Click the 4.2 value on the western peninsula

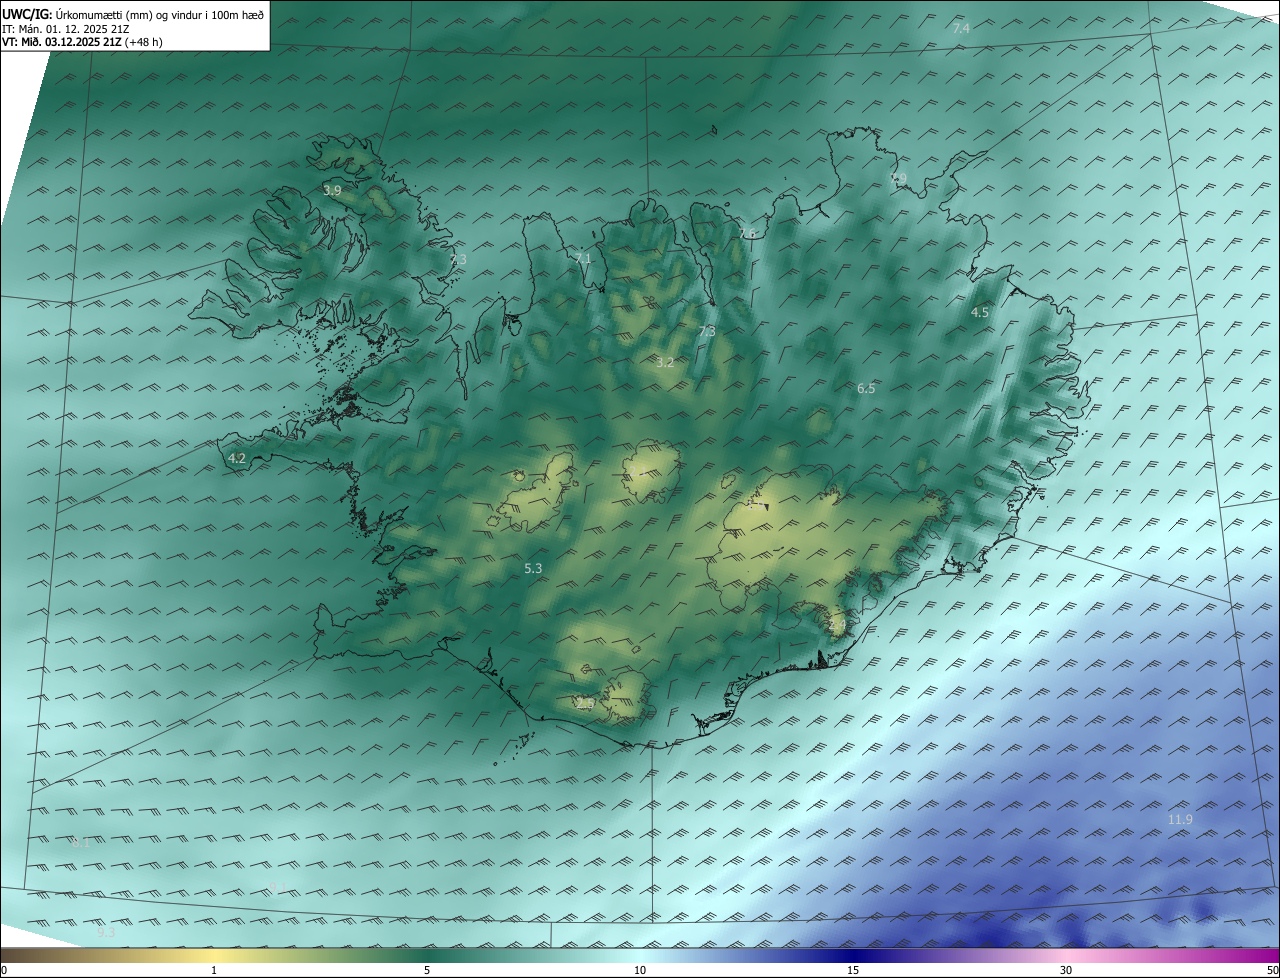point(237,458)
